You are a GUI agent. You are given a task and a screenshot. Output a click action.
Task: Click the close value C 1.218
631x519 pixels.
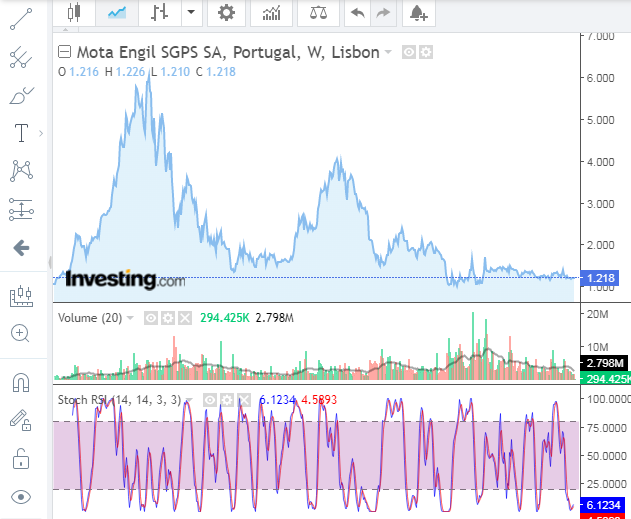216,72
